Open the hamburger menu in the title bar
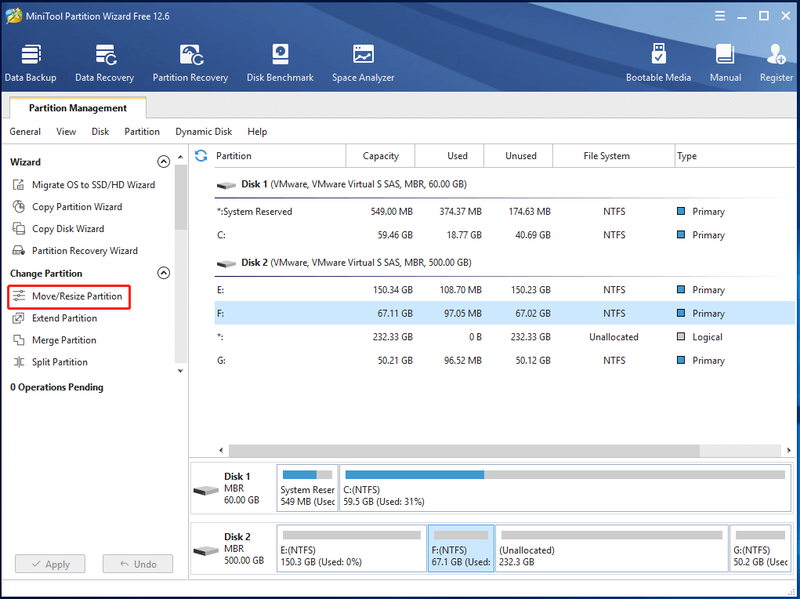The image size is (800, 599). tap(720, 16)
